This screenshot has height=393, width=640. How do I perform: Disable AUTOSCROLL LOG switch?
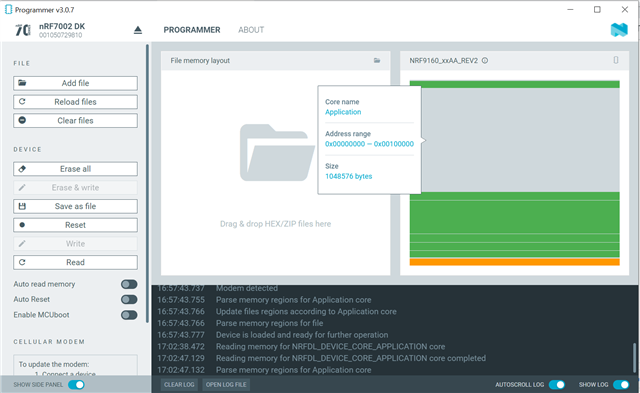pos(557,384)
